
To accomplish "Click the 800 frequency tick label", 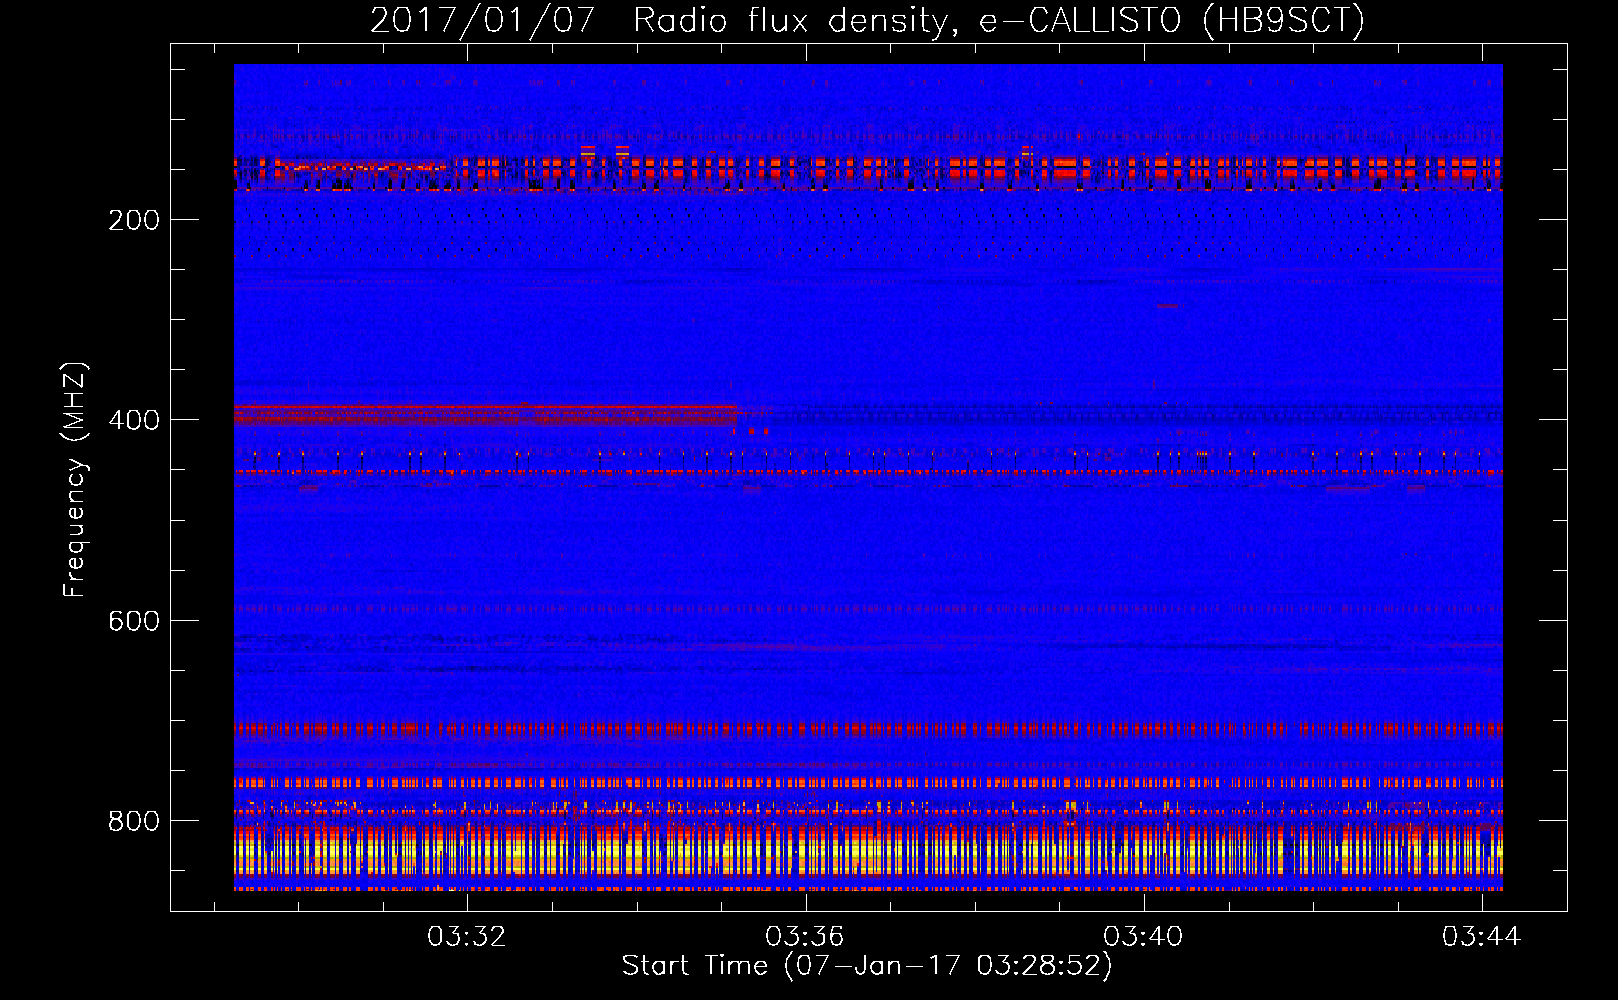I will click(x=134, y=821).
